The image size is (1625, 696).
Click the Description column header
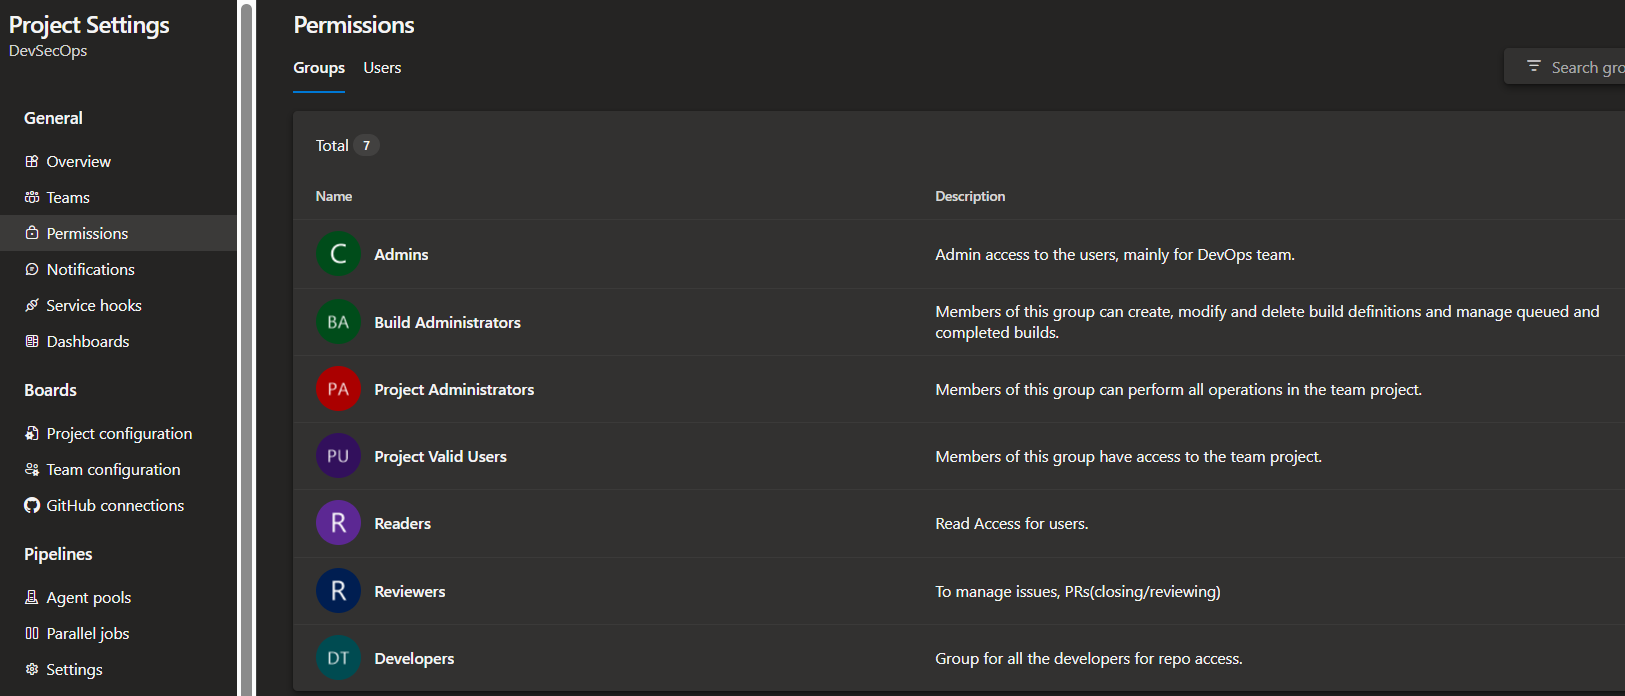coord(970,196)
